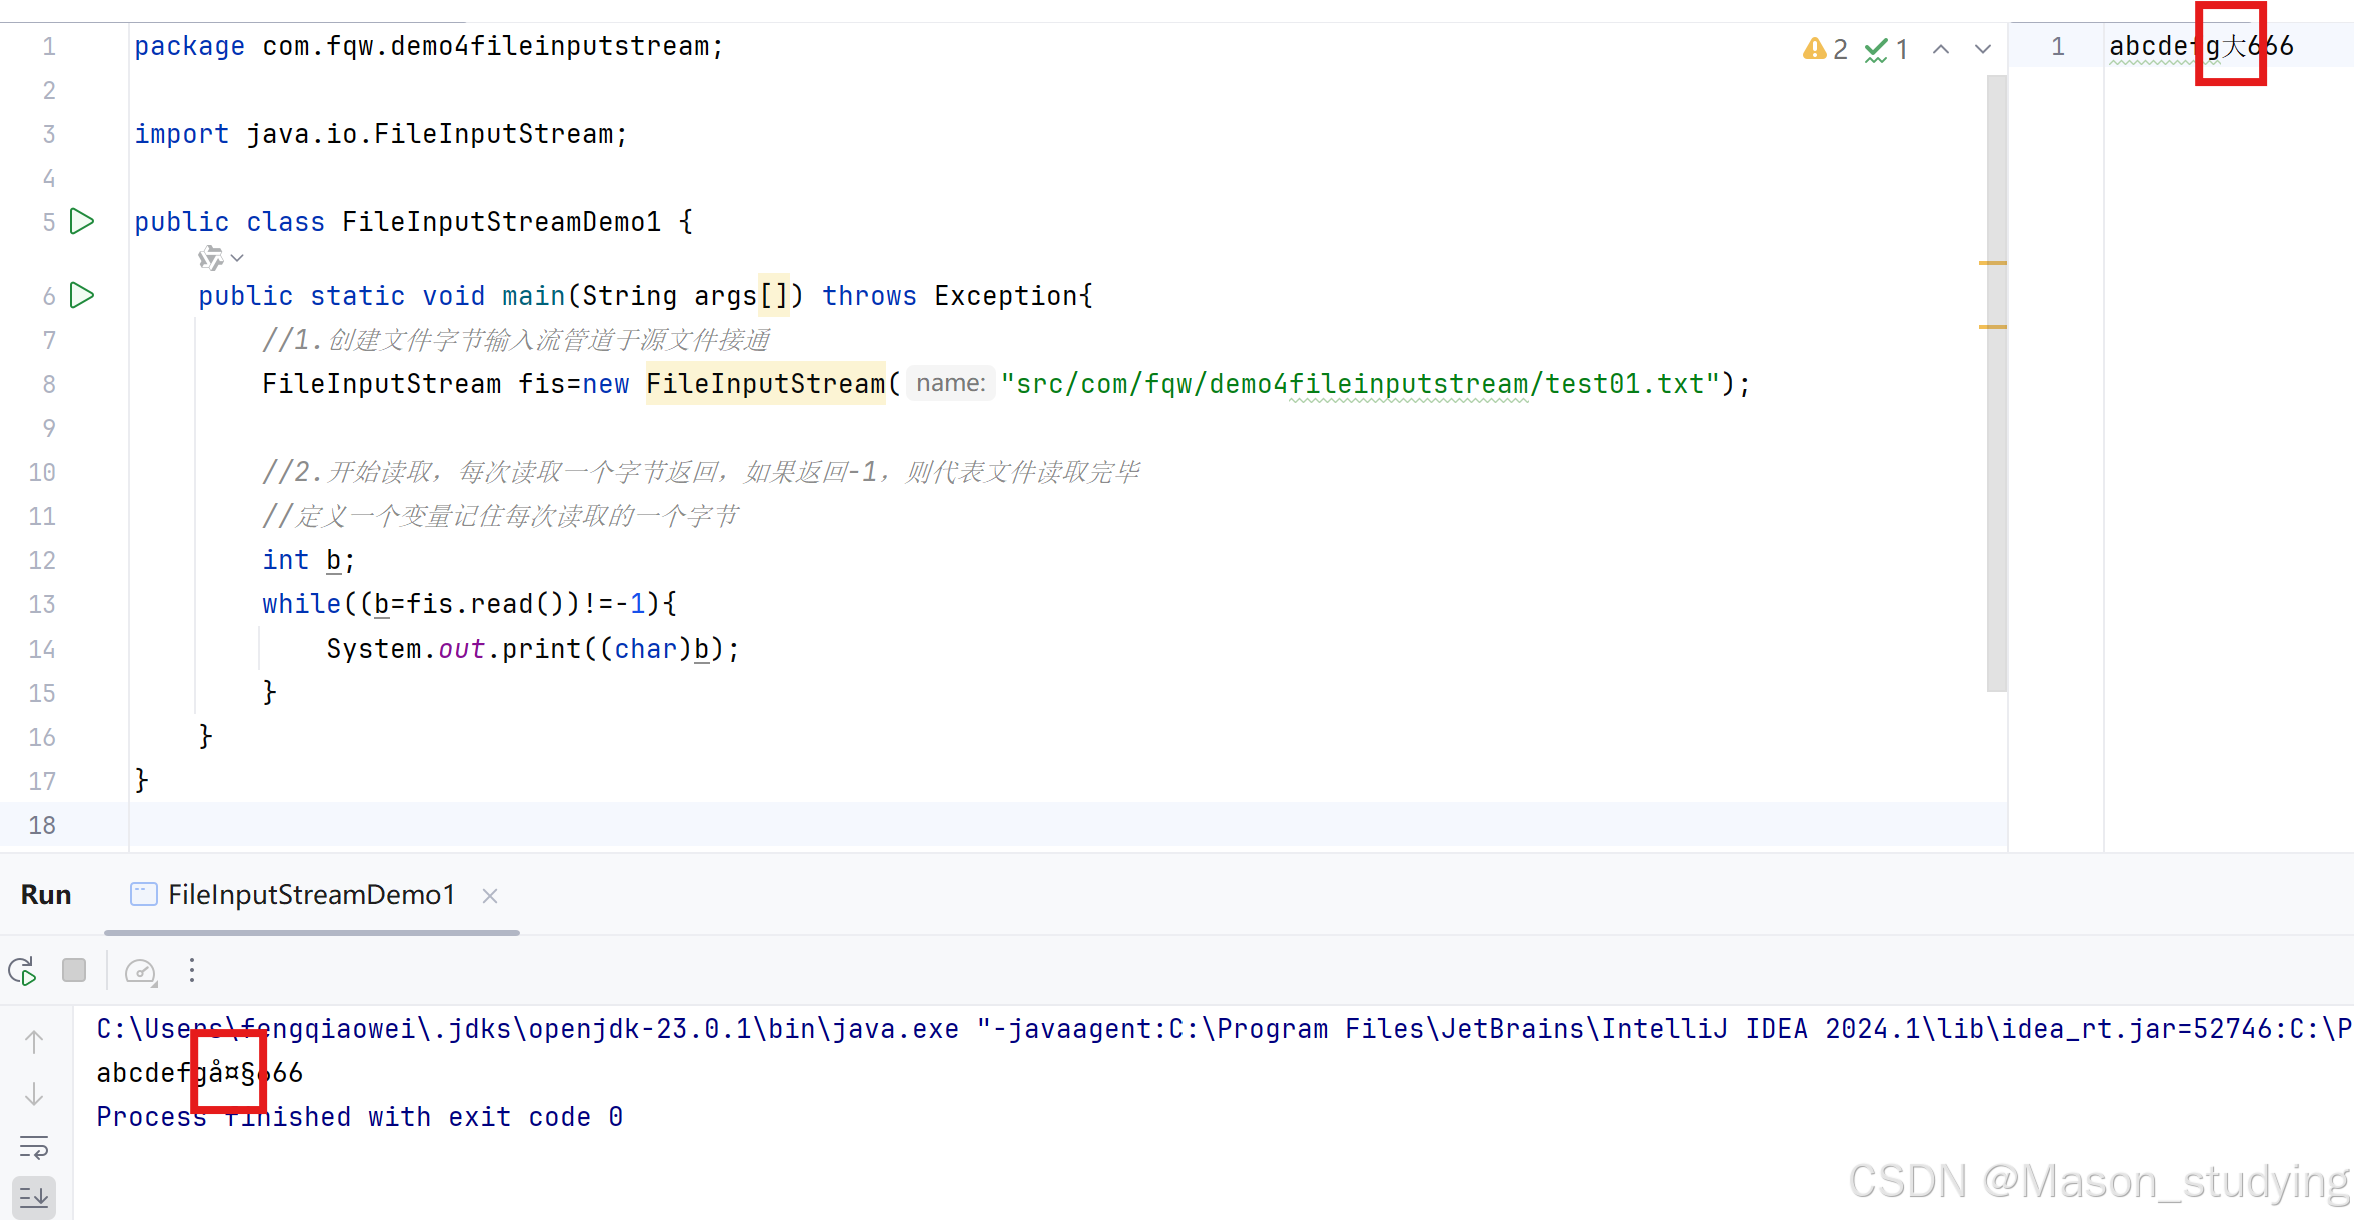Go to next highlighted problem arrow
The image size is (2354, 1220).
pos(1982,49)
